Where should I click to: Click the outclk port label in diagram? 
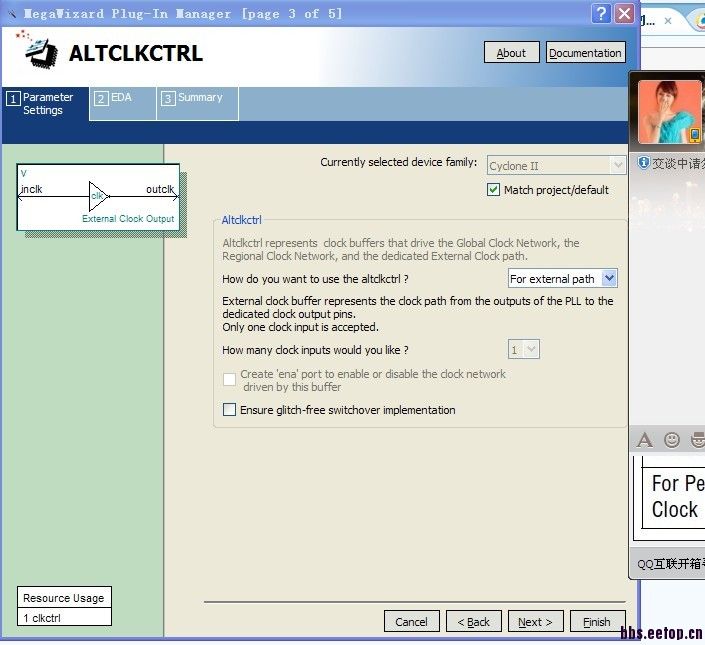[x=160, y=189]
